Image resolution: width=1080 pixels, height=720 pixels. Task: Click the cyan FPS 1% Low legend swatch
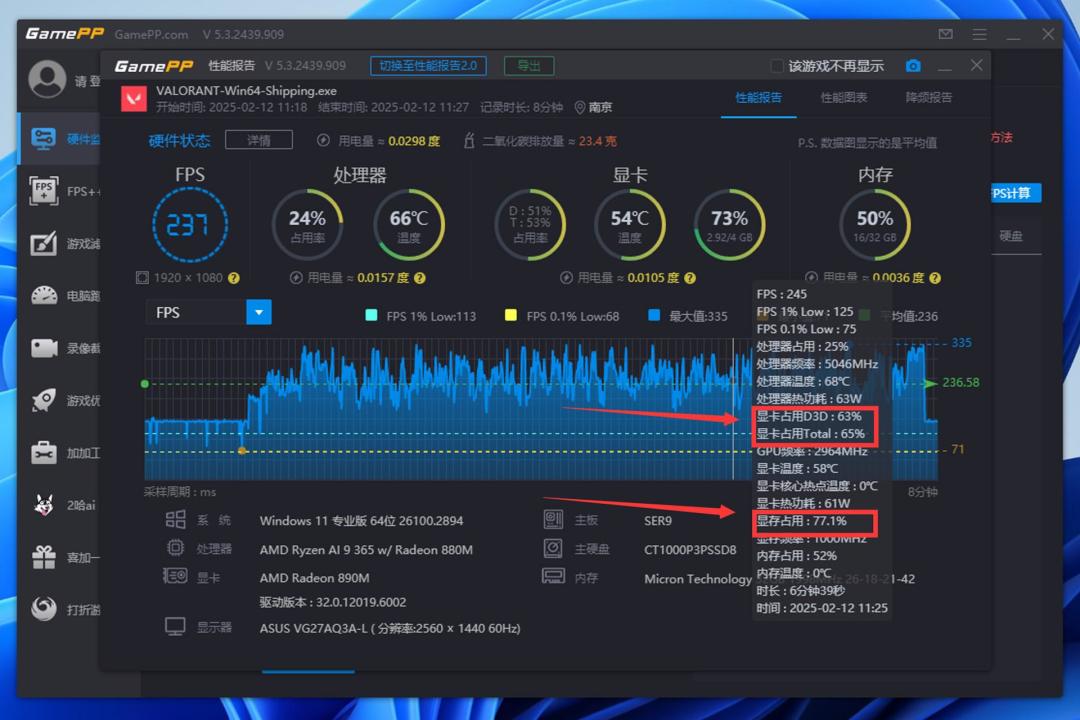click(x=371, y=316)
